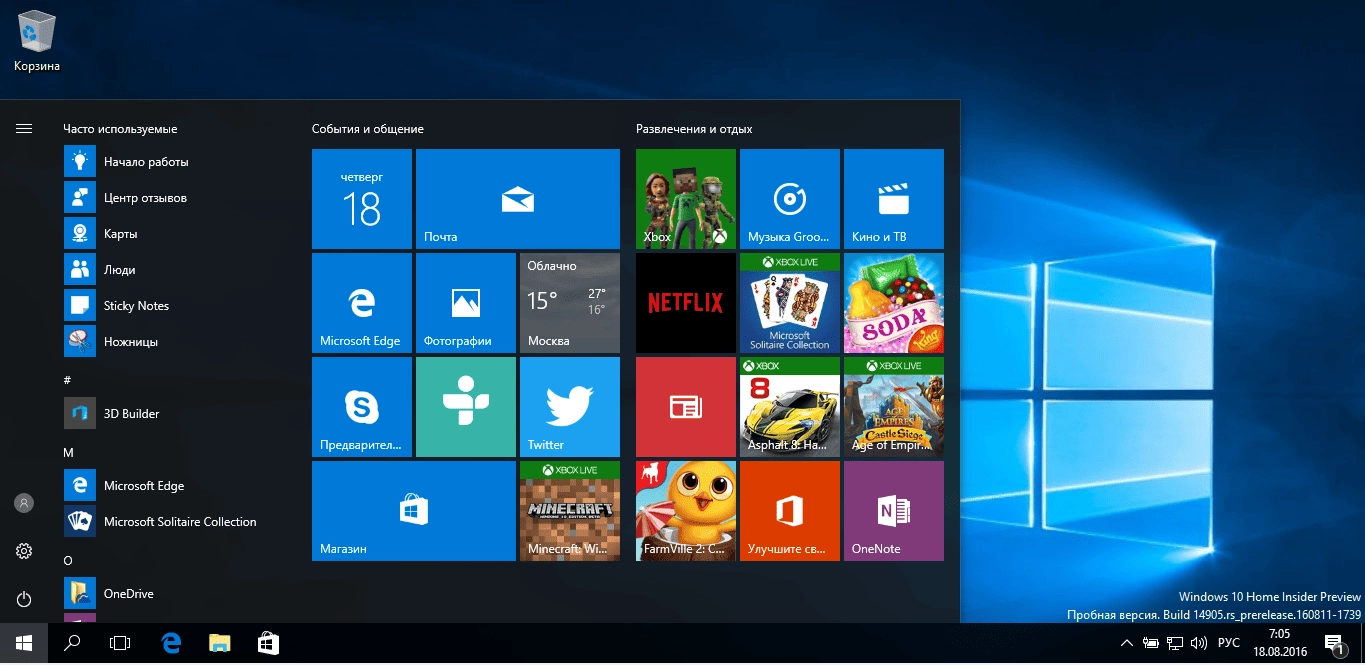The image size is (1365, 665).
Task: Switch input language РУС indicator
Action: [1230, 643]
